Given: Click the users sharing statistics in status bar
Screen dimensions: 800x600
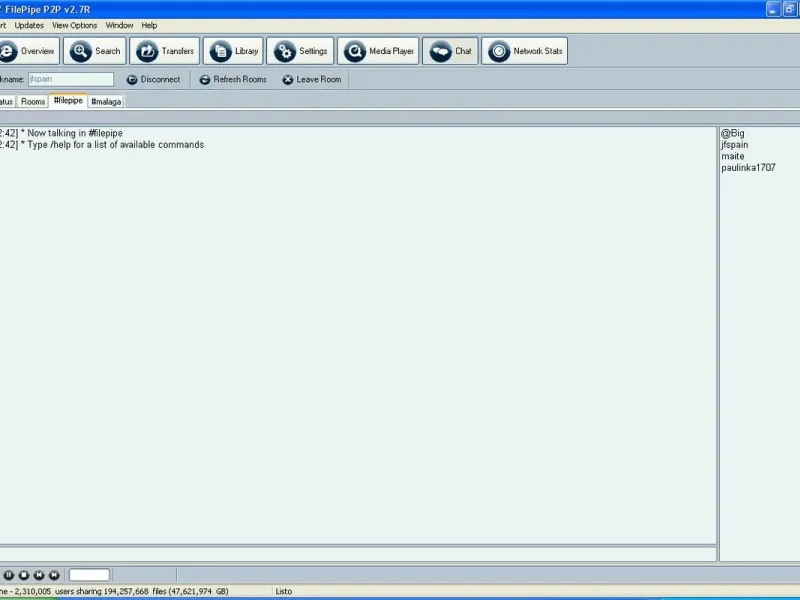Looking at the screenshot, I should (x=114, y=591).
